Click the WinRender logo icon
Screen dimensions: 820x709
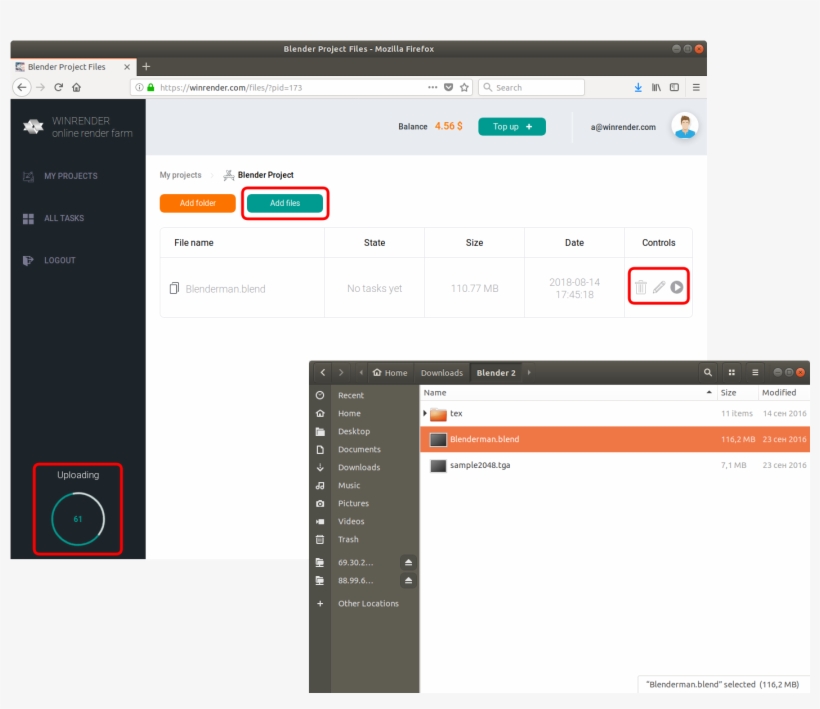coord(33,127)
